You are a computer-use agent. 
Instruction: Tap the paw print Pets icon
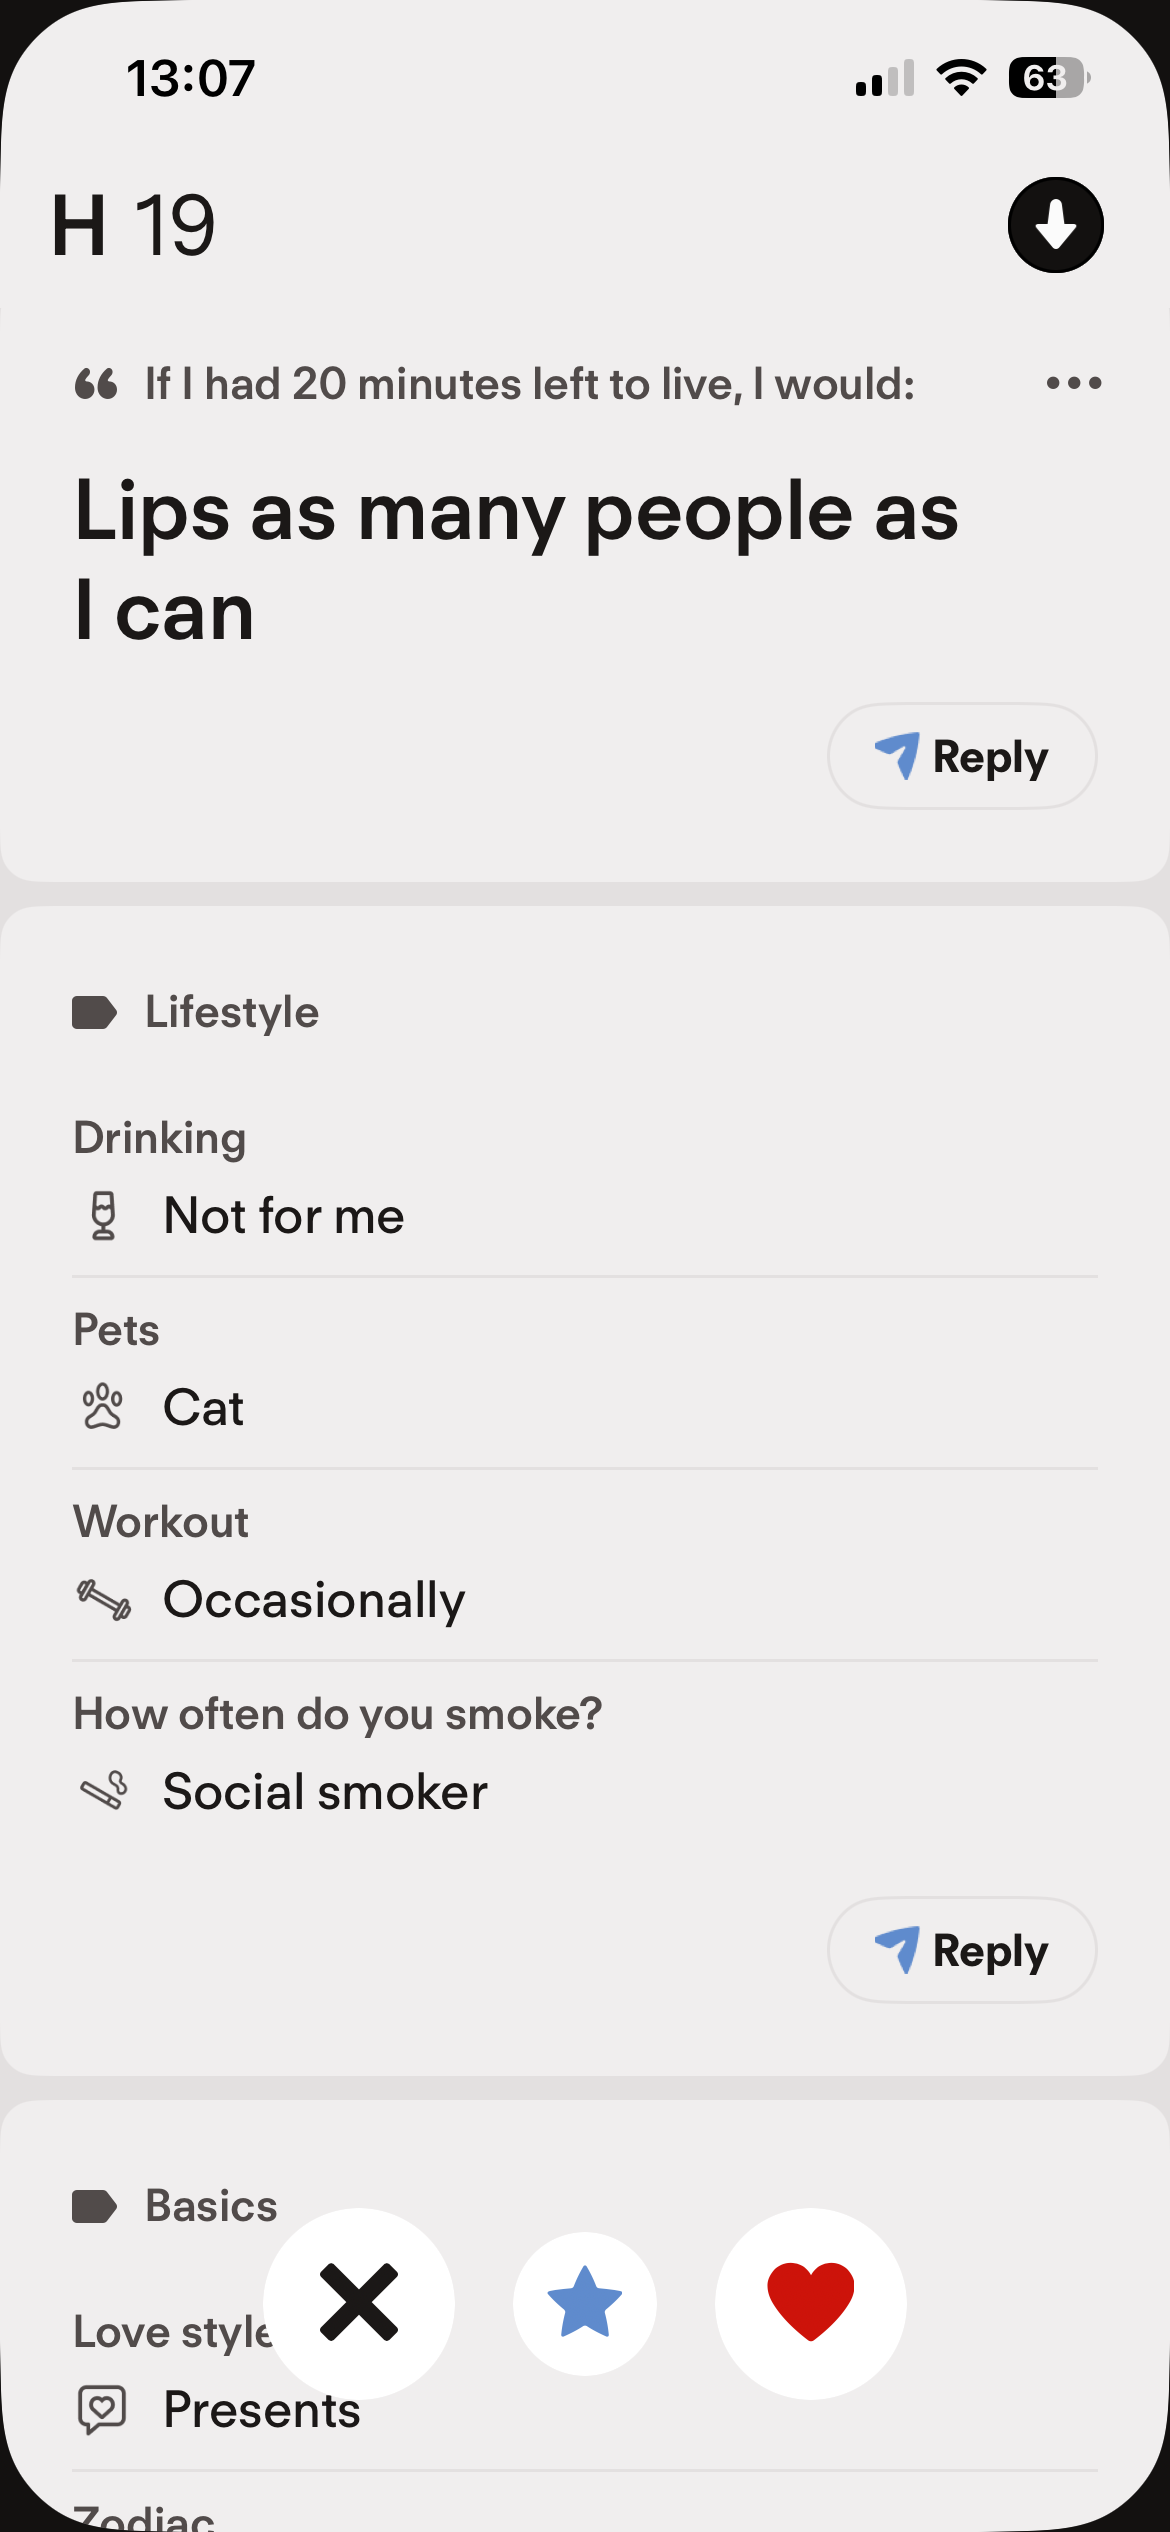(102, 1407)
